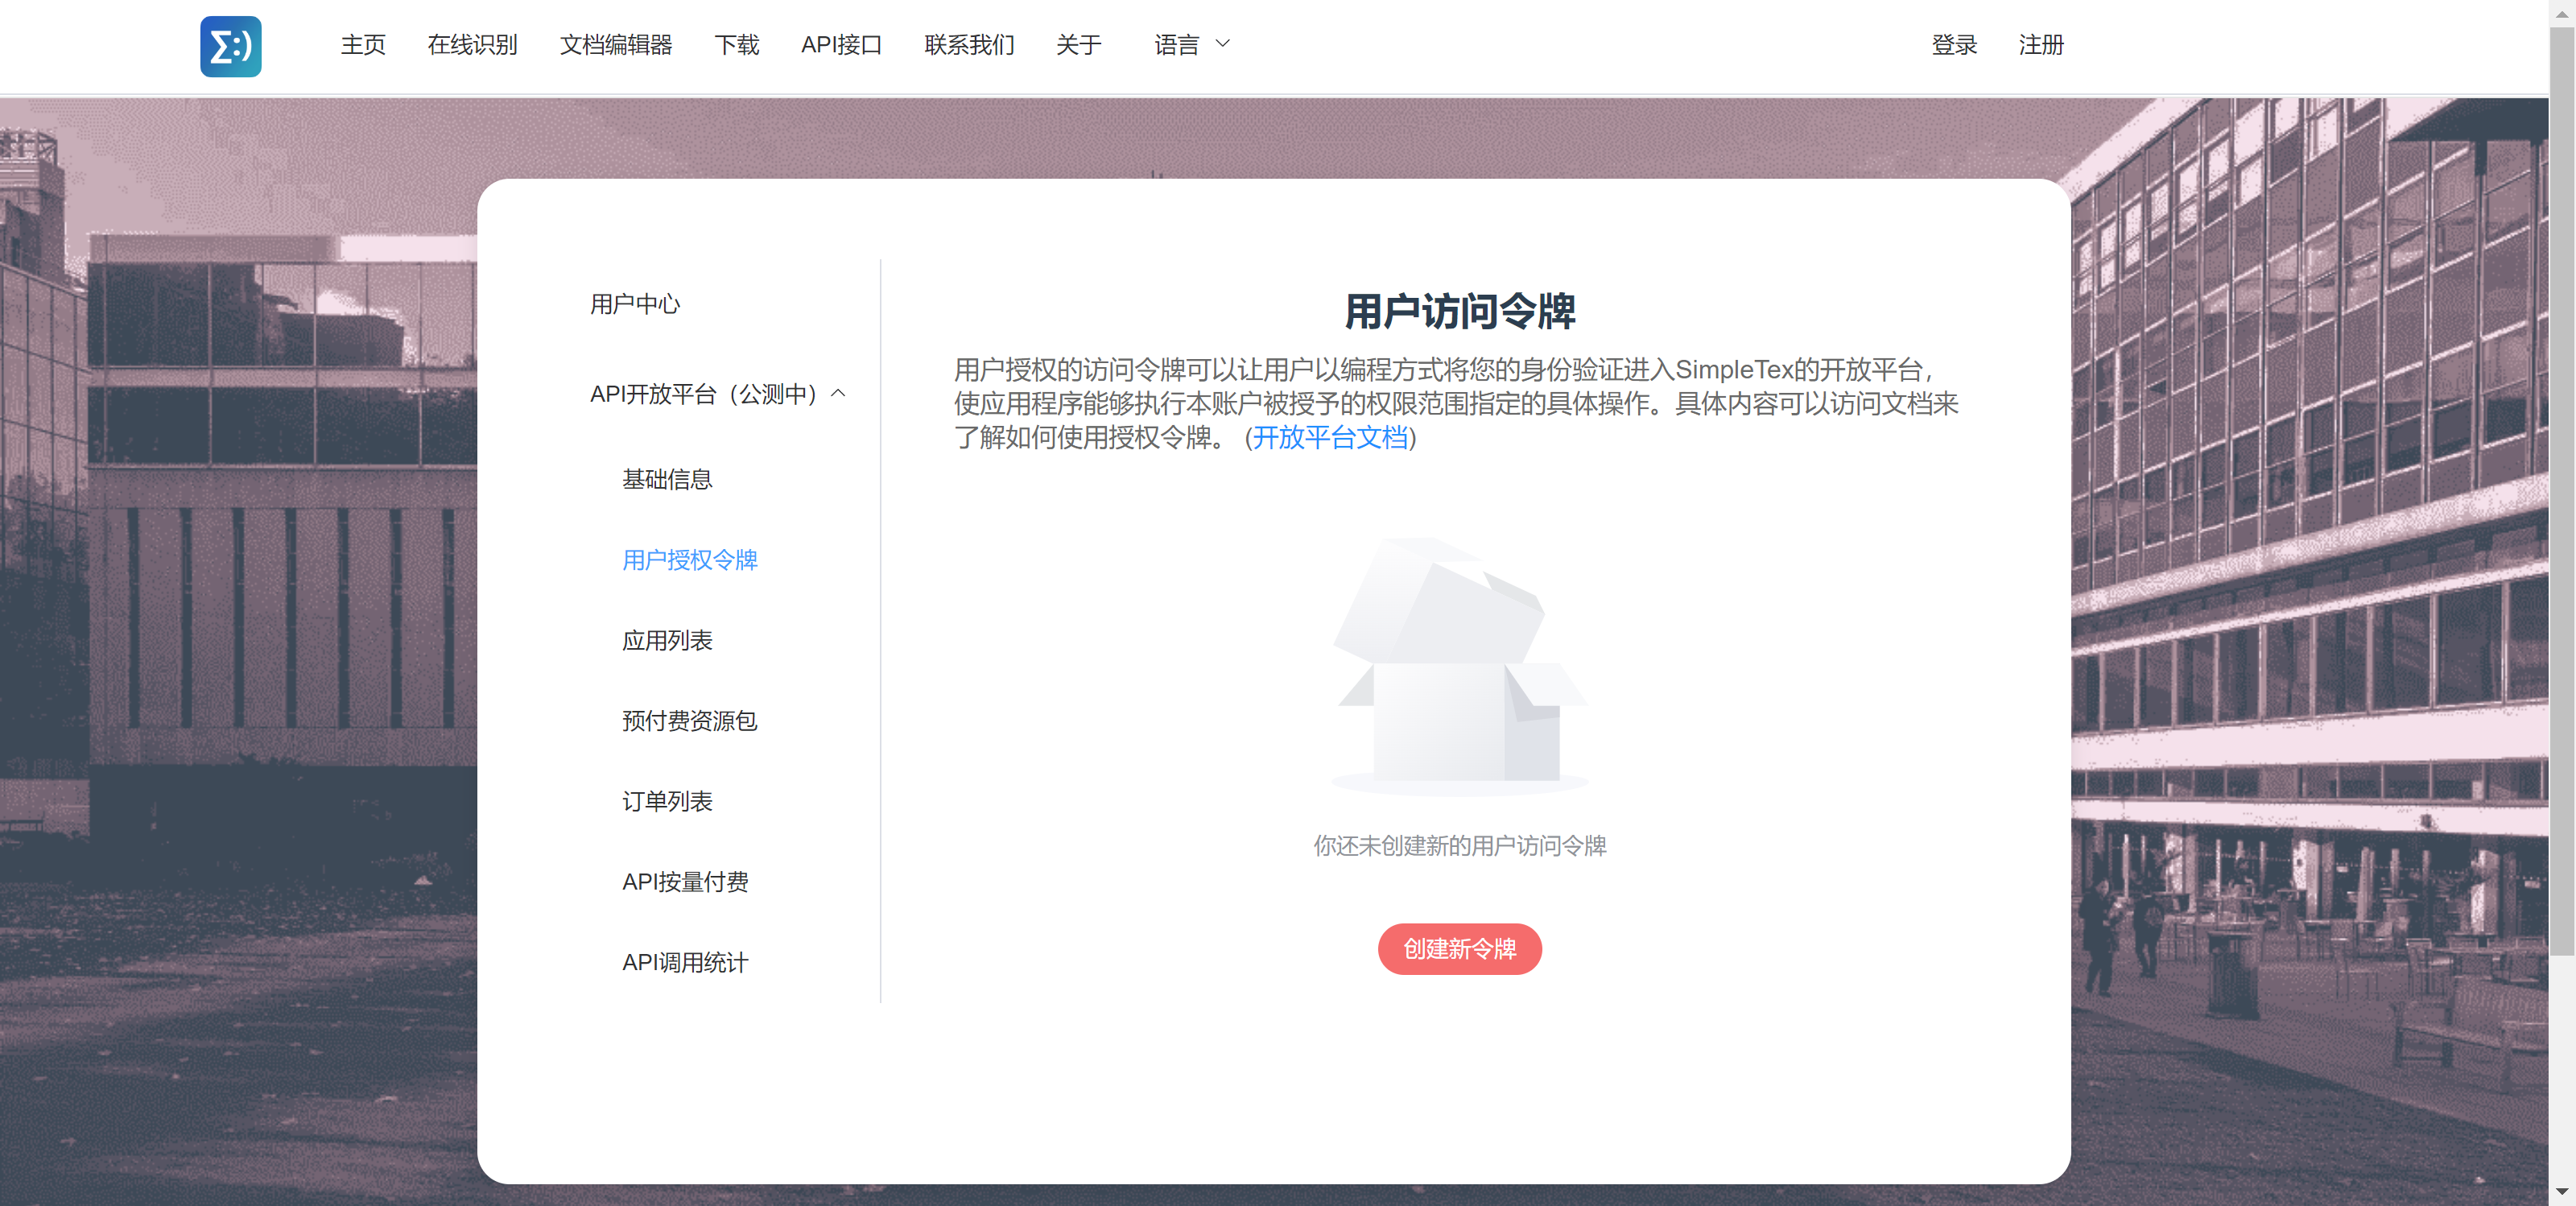Screen dimensions: 2576x1206
Task: Open the API接口 menu item
Action: coord(841,45)
